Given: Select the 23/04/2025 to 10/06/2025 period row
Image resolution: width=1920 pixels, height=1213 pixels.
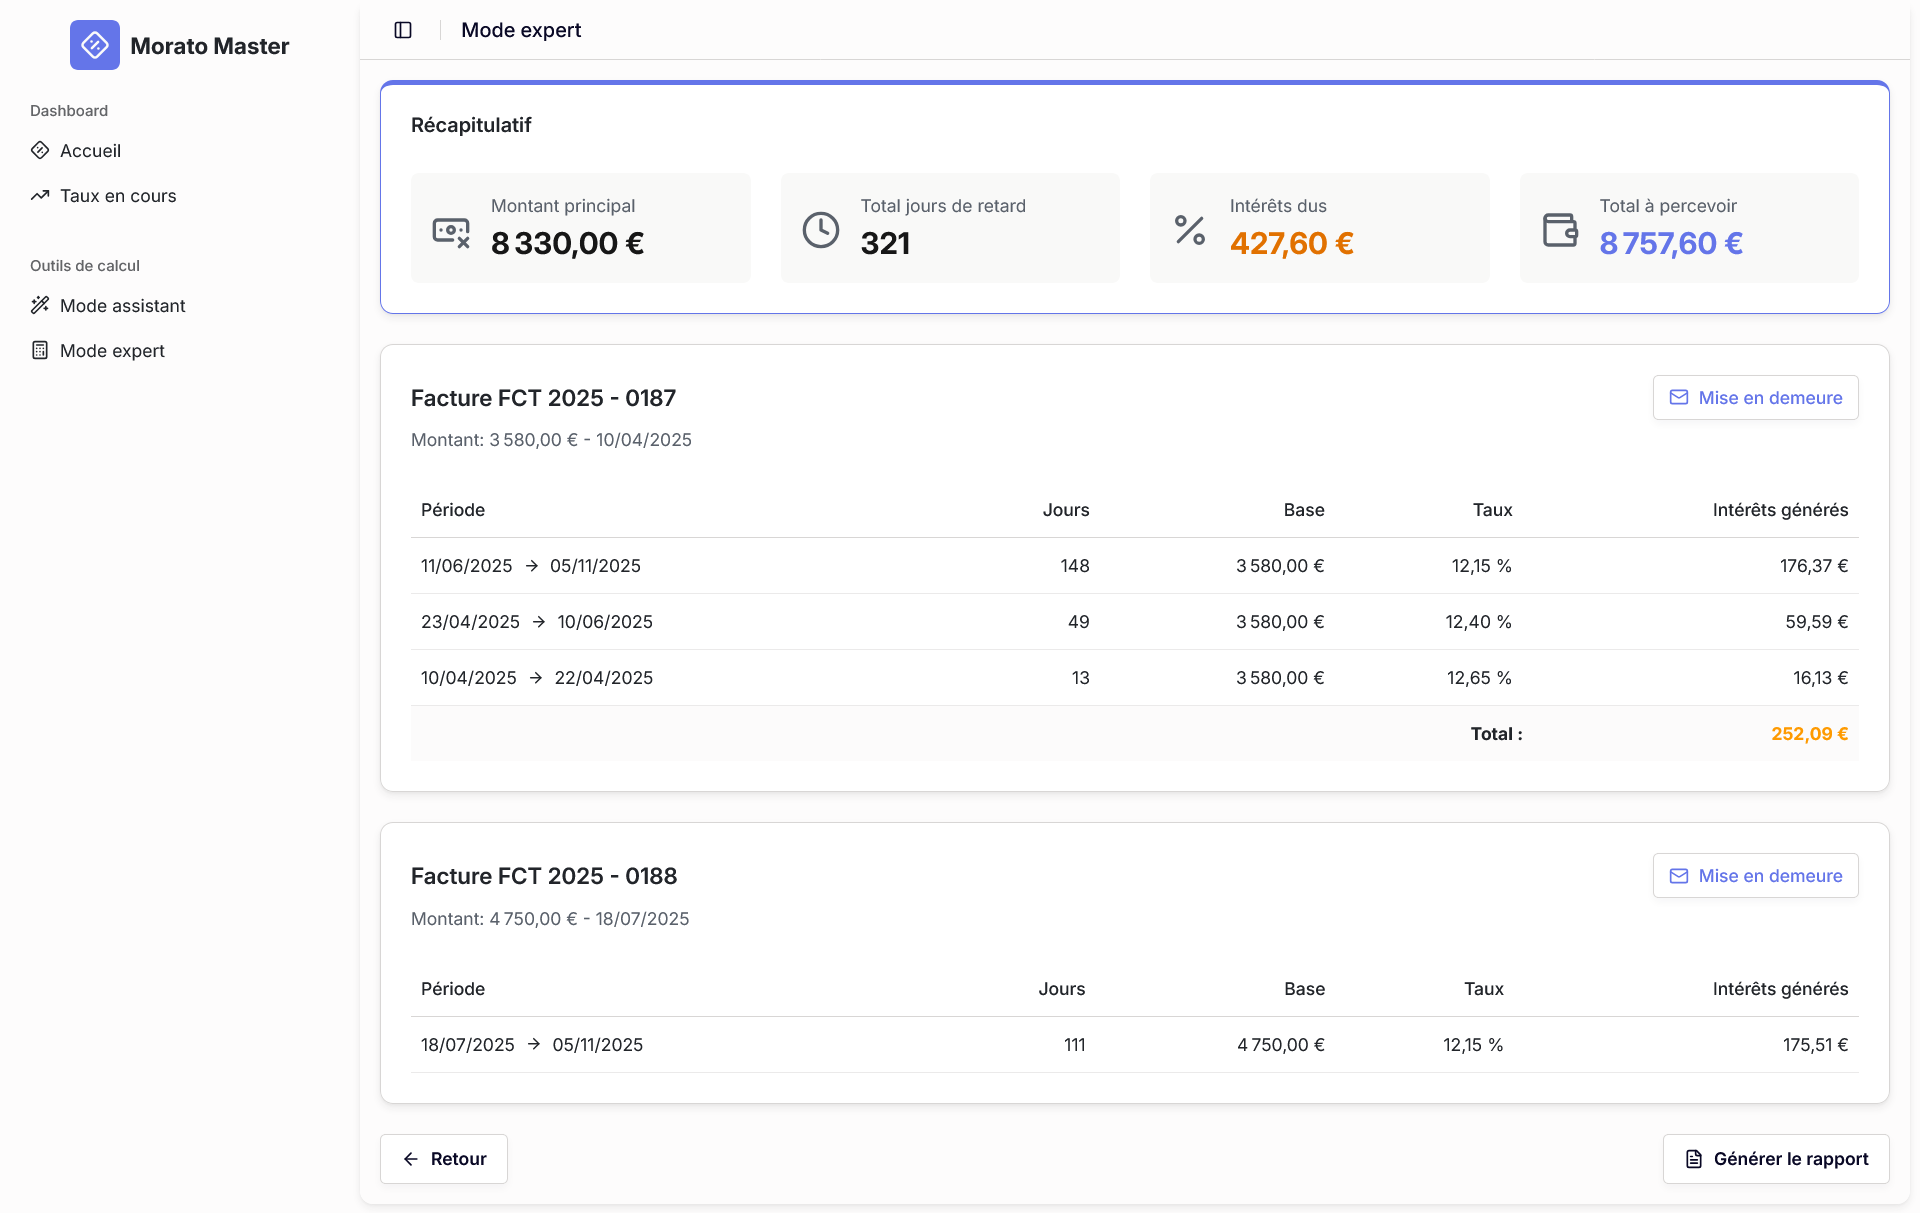Looking at the screenshot, I should (x=536, y=622).
